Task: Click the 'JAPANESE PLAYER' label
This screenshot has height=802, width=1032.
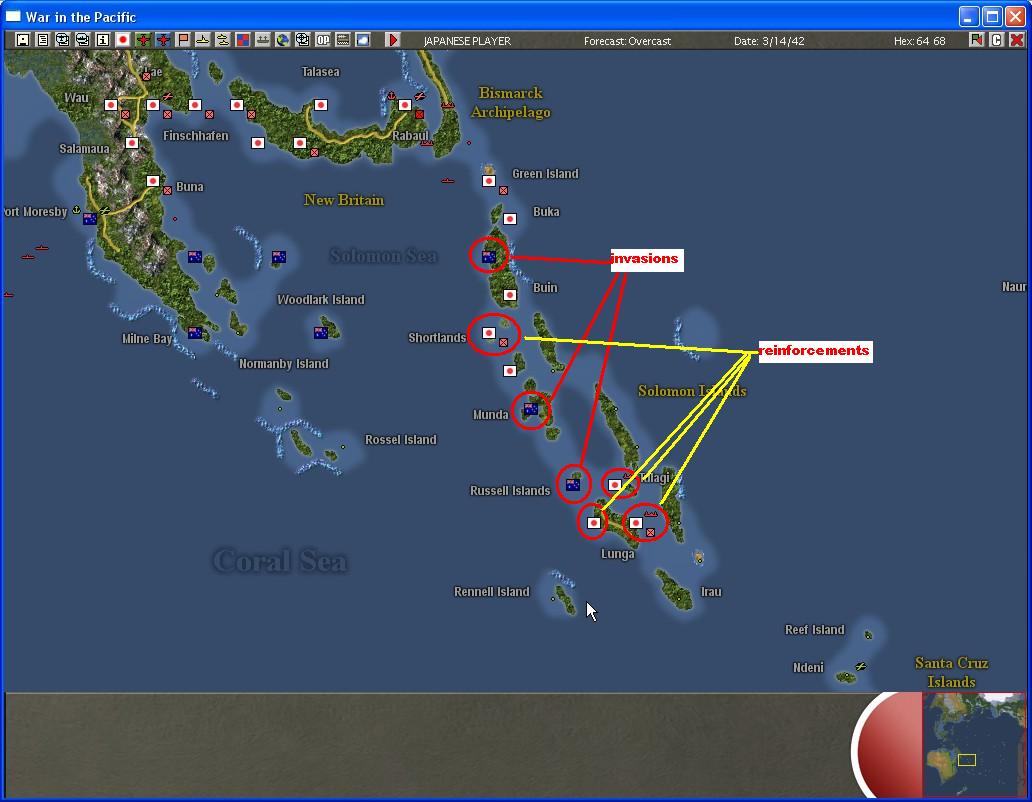Action: pyautogui.click(x=467, y=41)
